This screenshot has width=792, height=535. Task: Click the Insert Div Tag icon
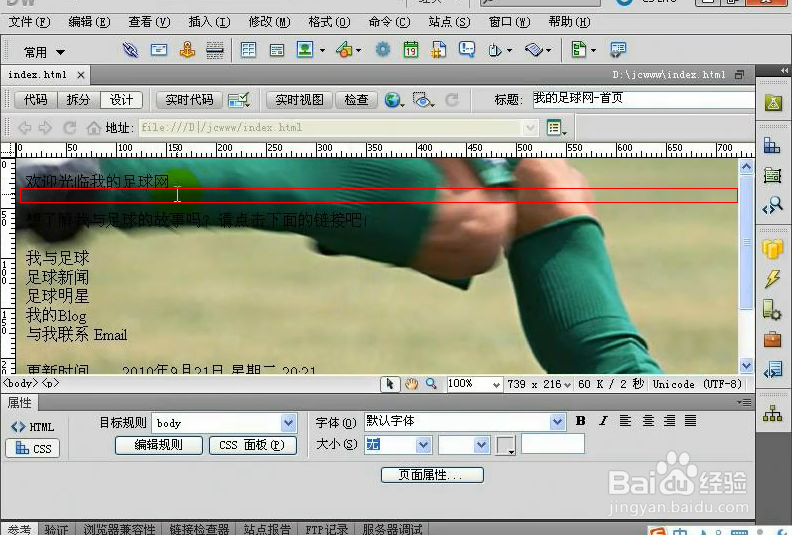(277, 50)
